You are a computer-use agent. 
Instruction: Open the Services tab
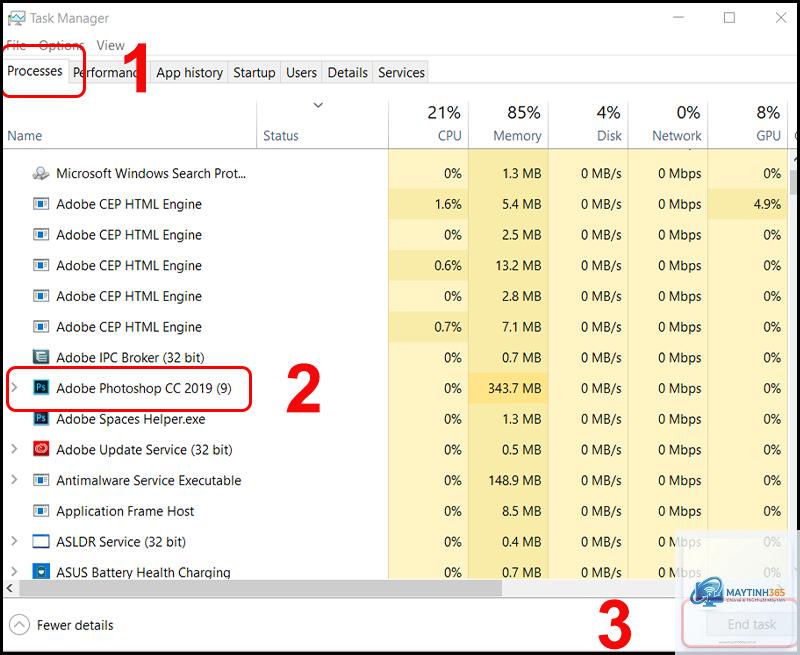point(401,72)
